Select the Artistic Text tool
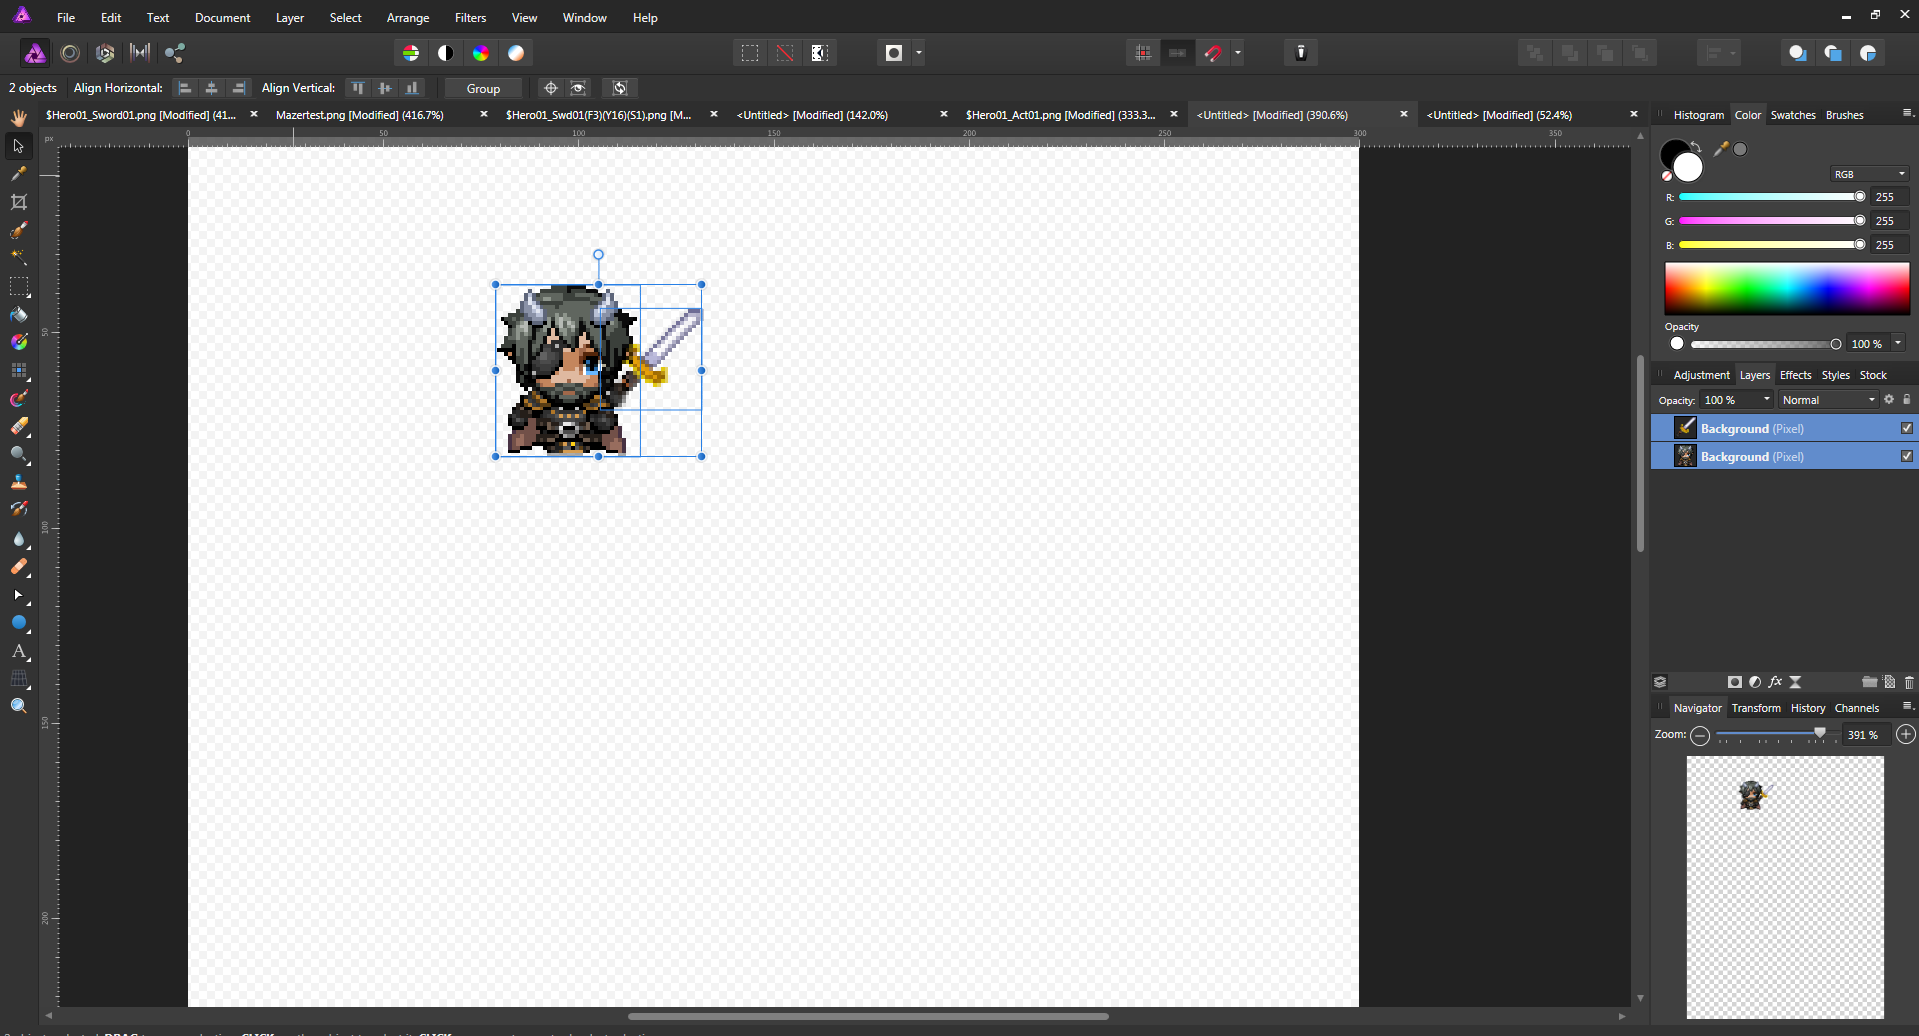This screenshot has height=1036, width=1919. [18, 651]
